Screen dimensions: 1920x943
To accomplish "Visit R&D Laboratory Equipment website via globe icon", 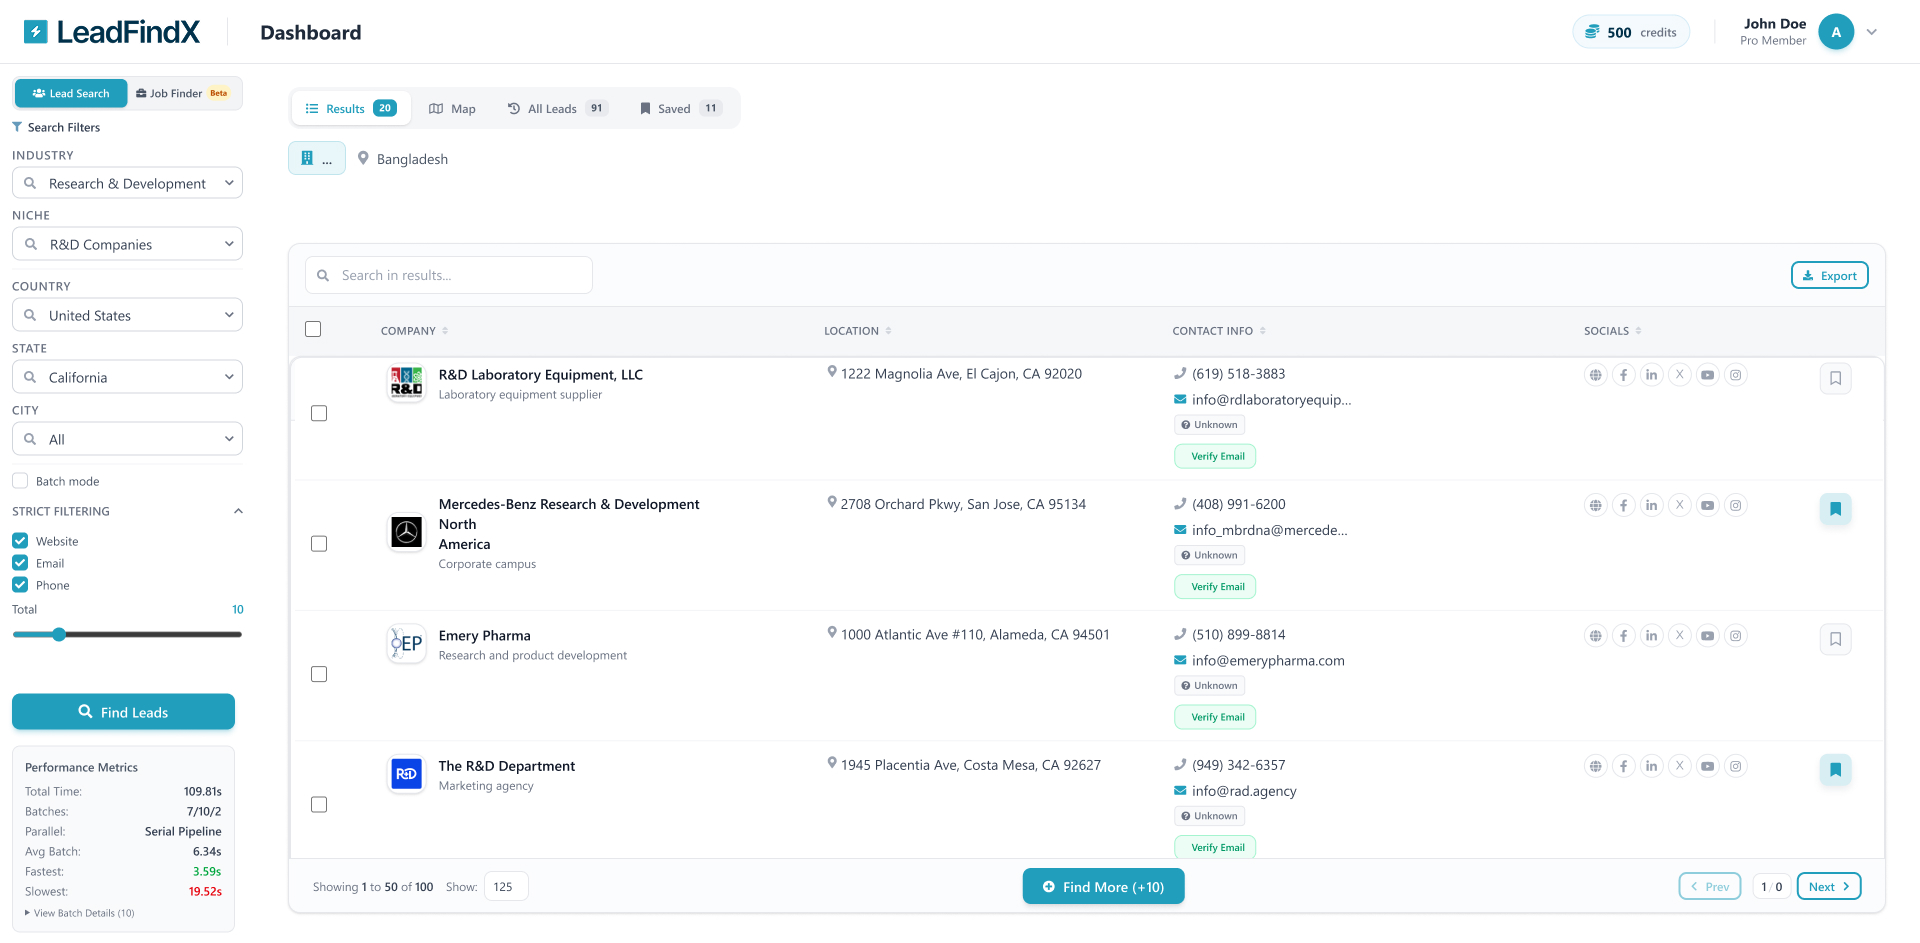I will (x=1595, y=374).
